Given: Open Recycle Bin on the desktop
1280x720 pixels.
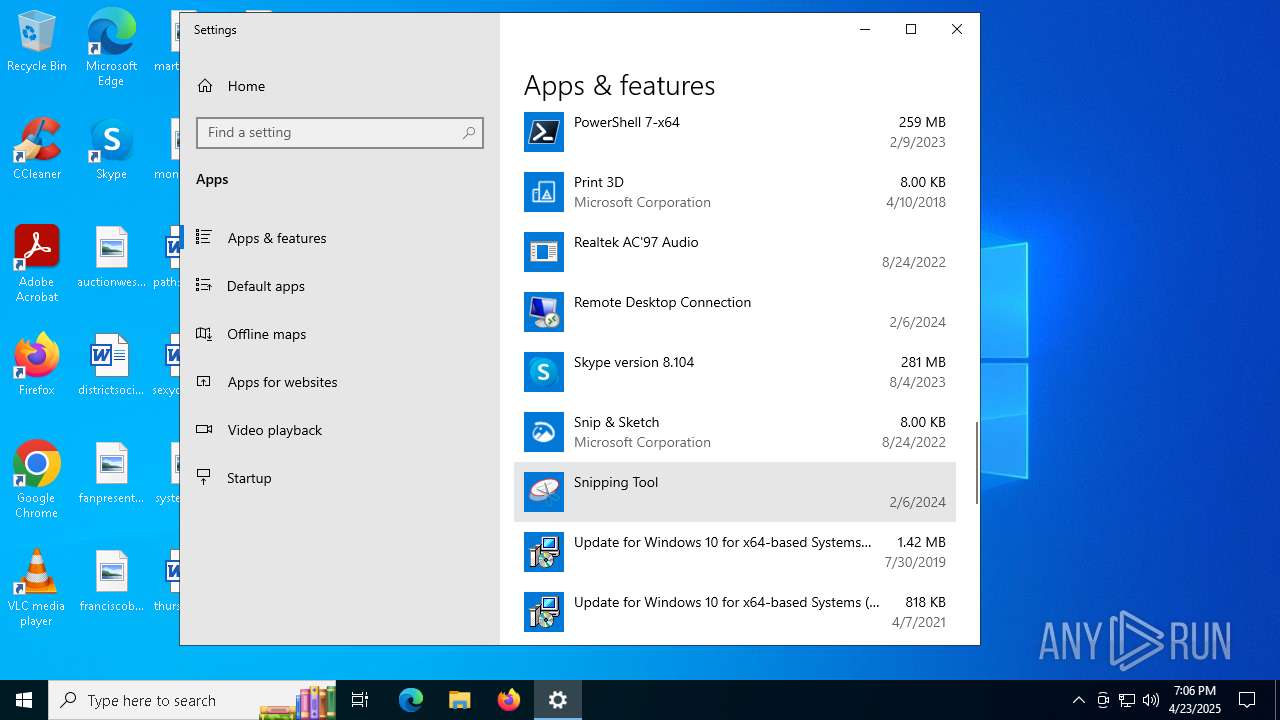Looking at the screenshot, I should click(x=37, y=42).
